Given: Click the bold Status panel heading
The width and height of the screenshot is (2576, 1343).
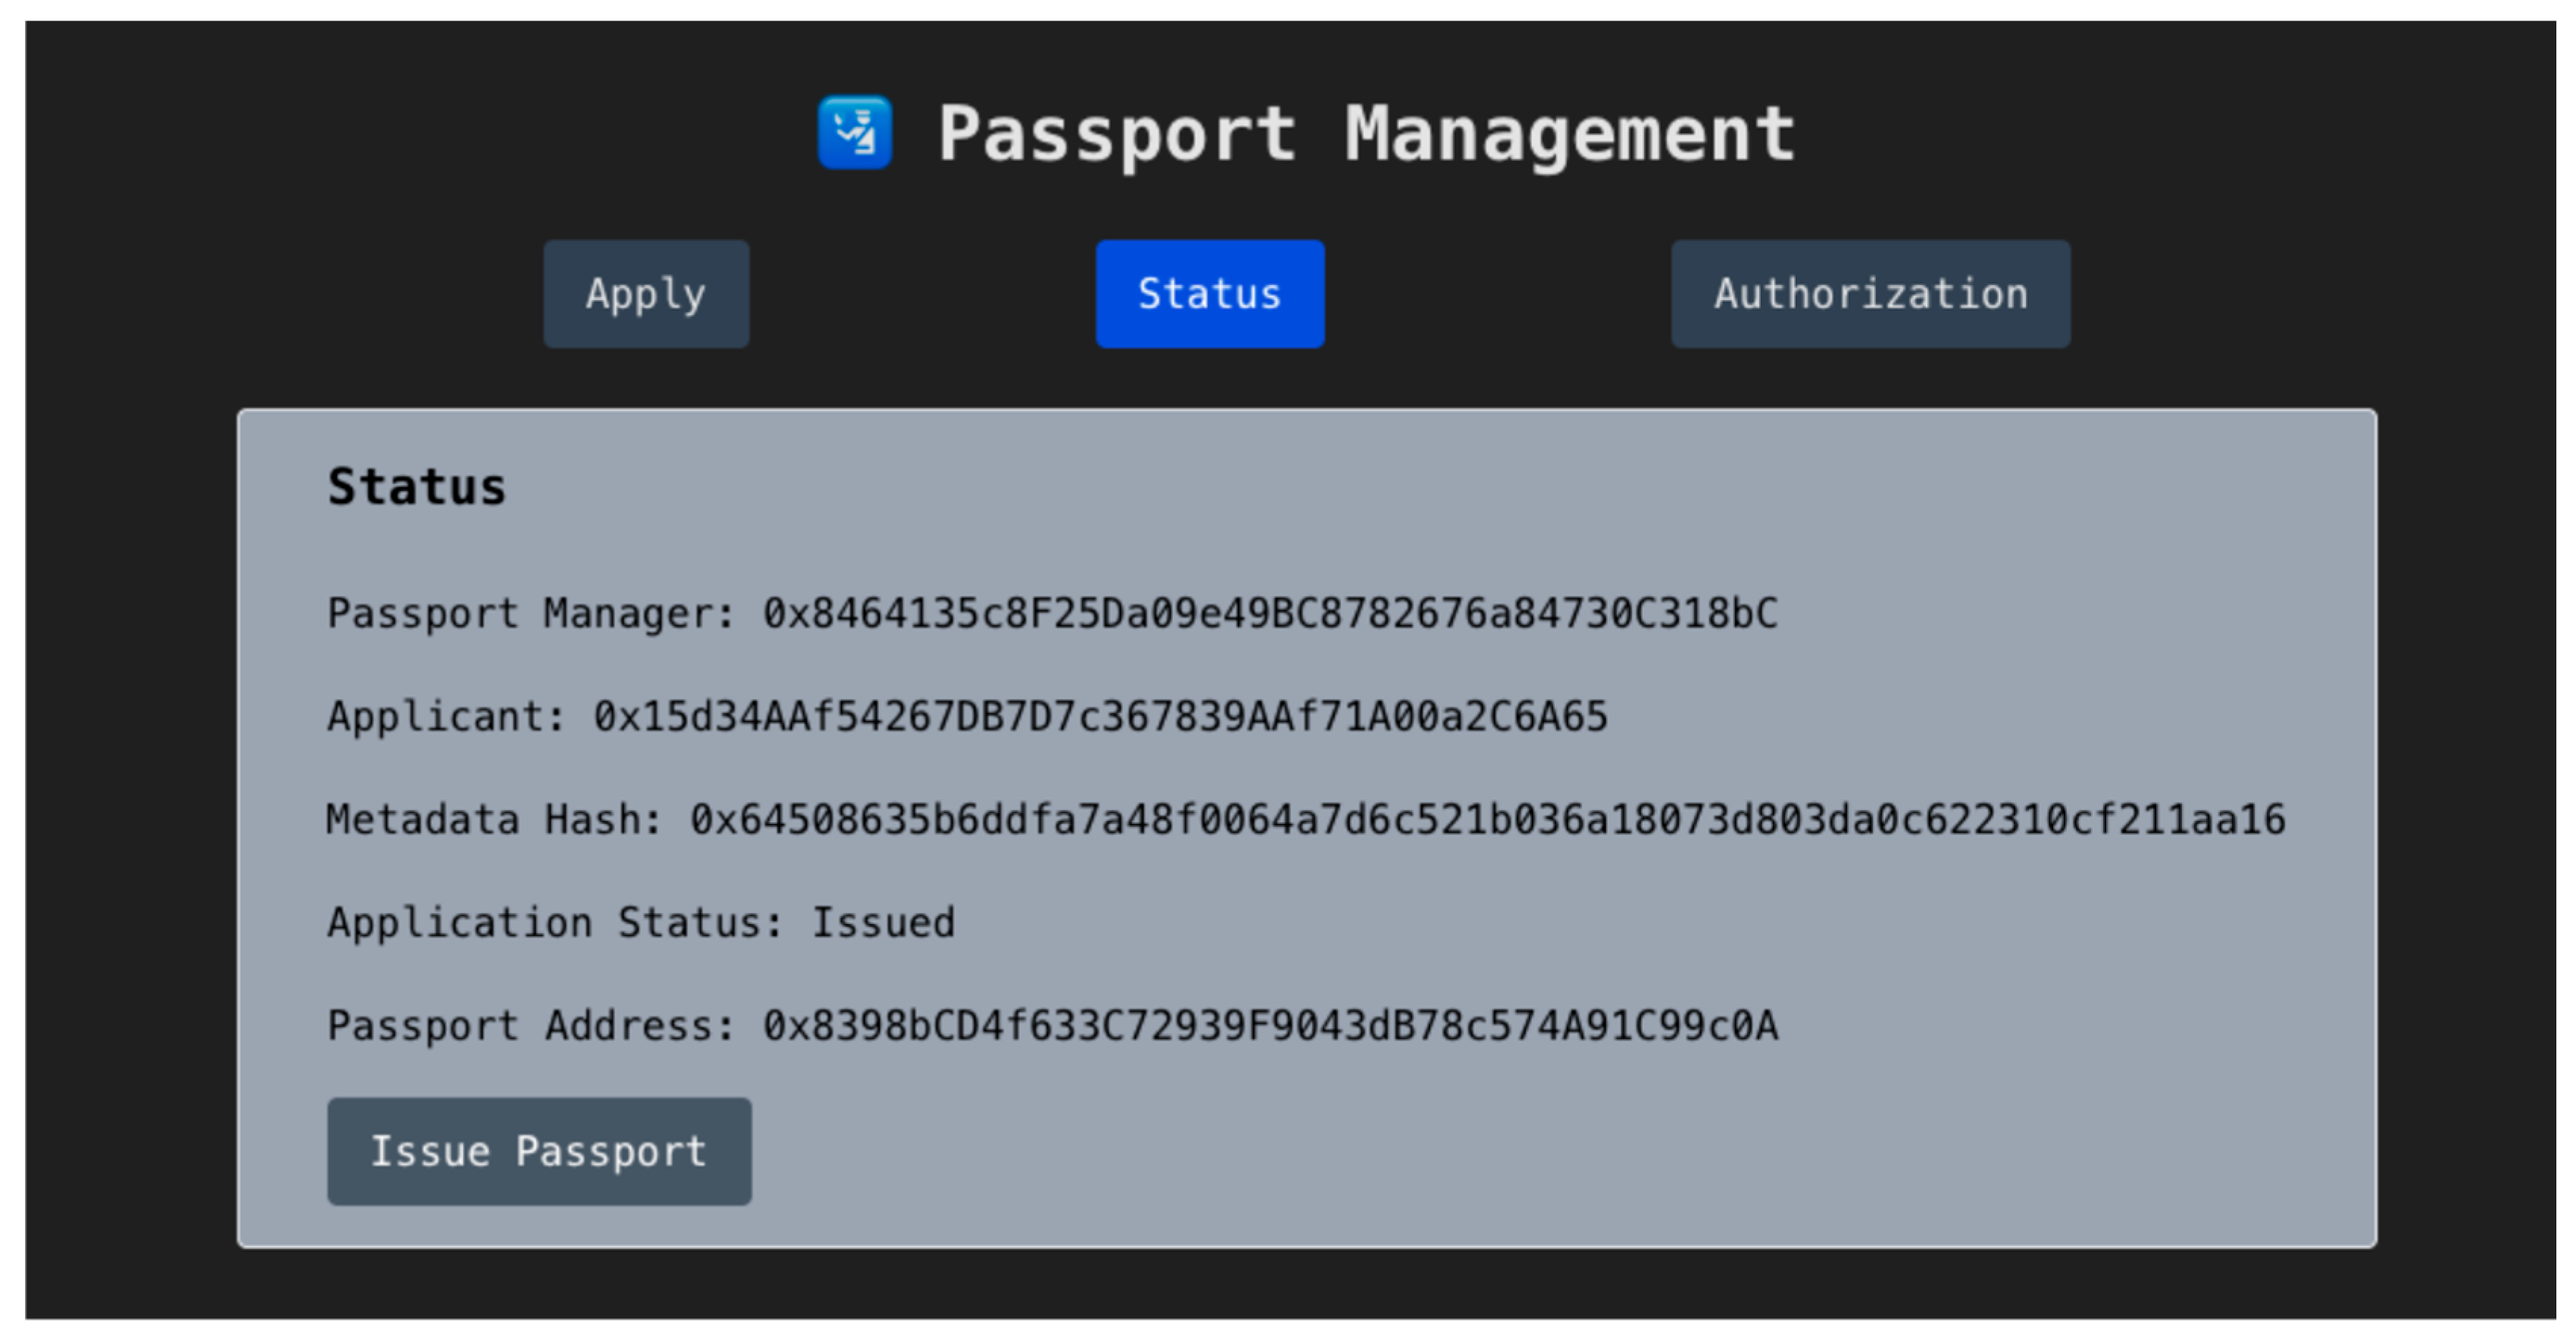Looking at the screenshot, I should click(x=417, y=487).
